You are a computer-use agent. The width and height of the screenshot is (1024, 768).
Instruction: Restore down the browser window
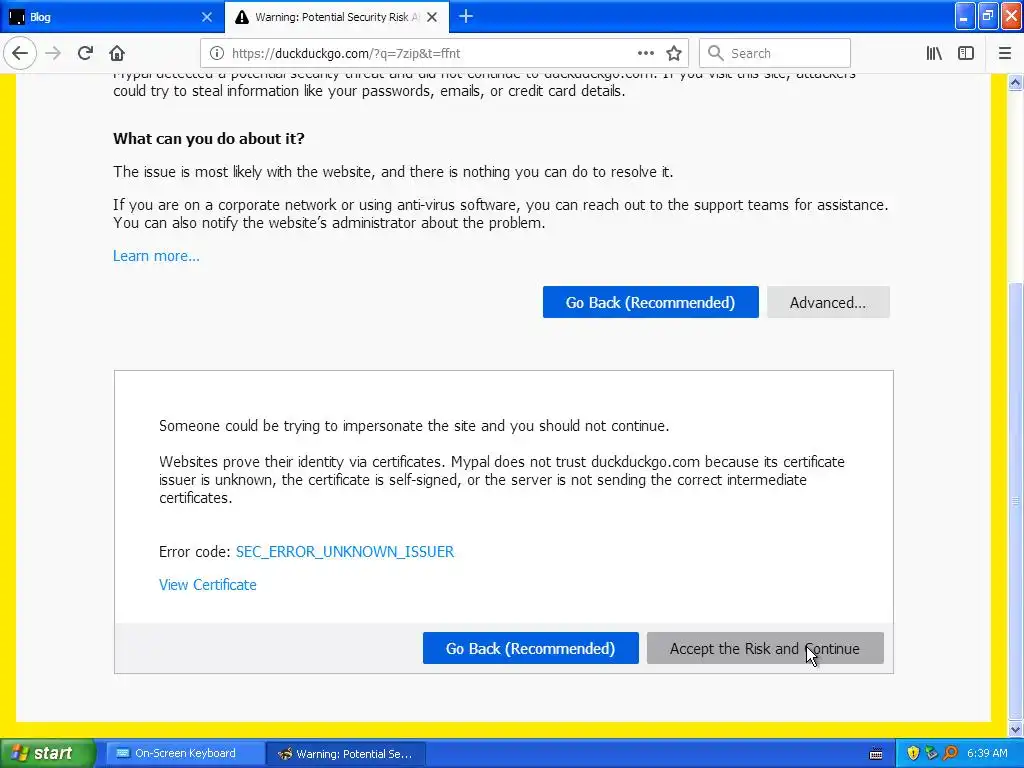point(988,16)
